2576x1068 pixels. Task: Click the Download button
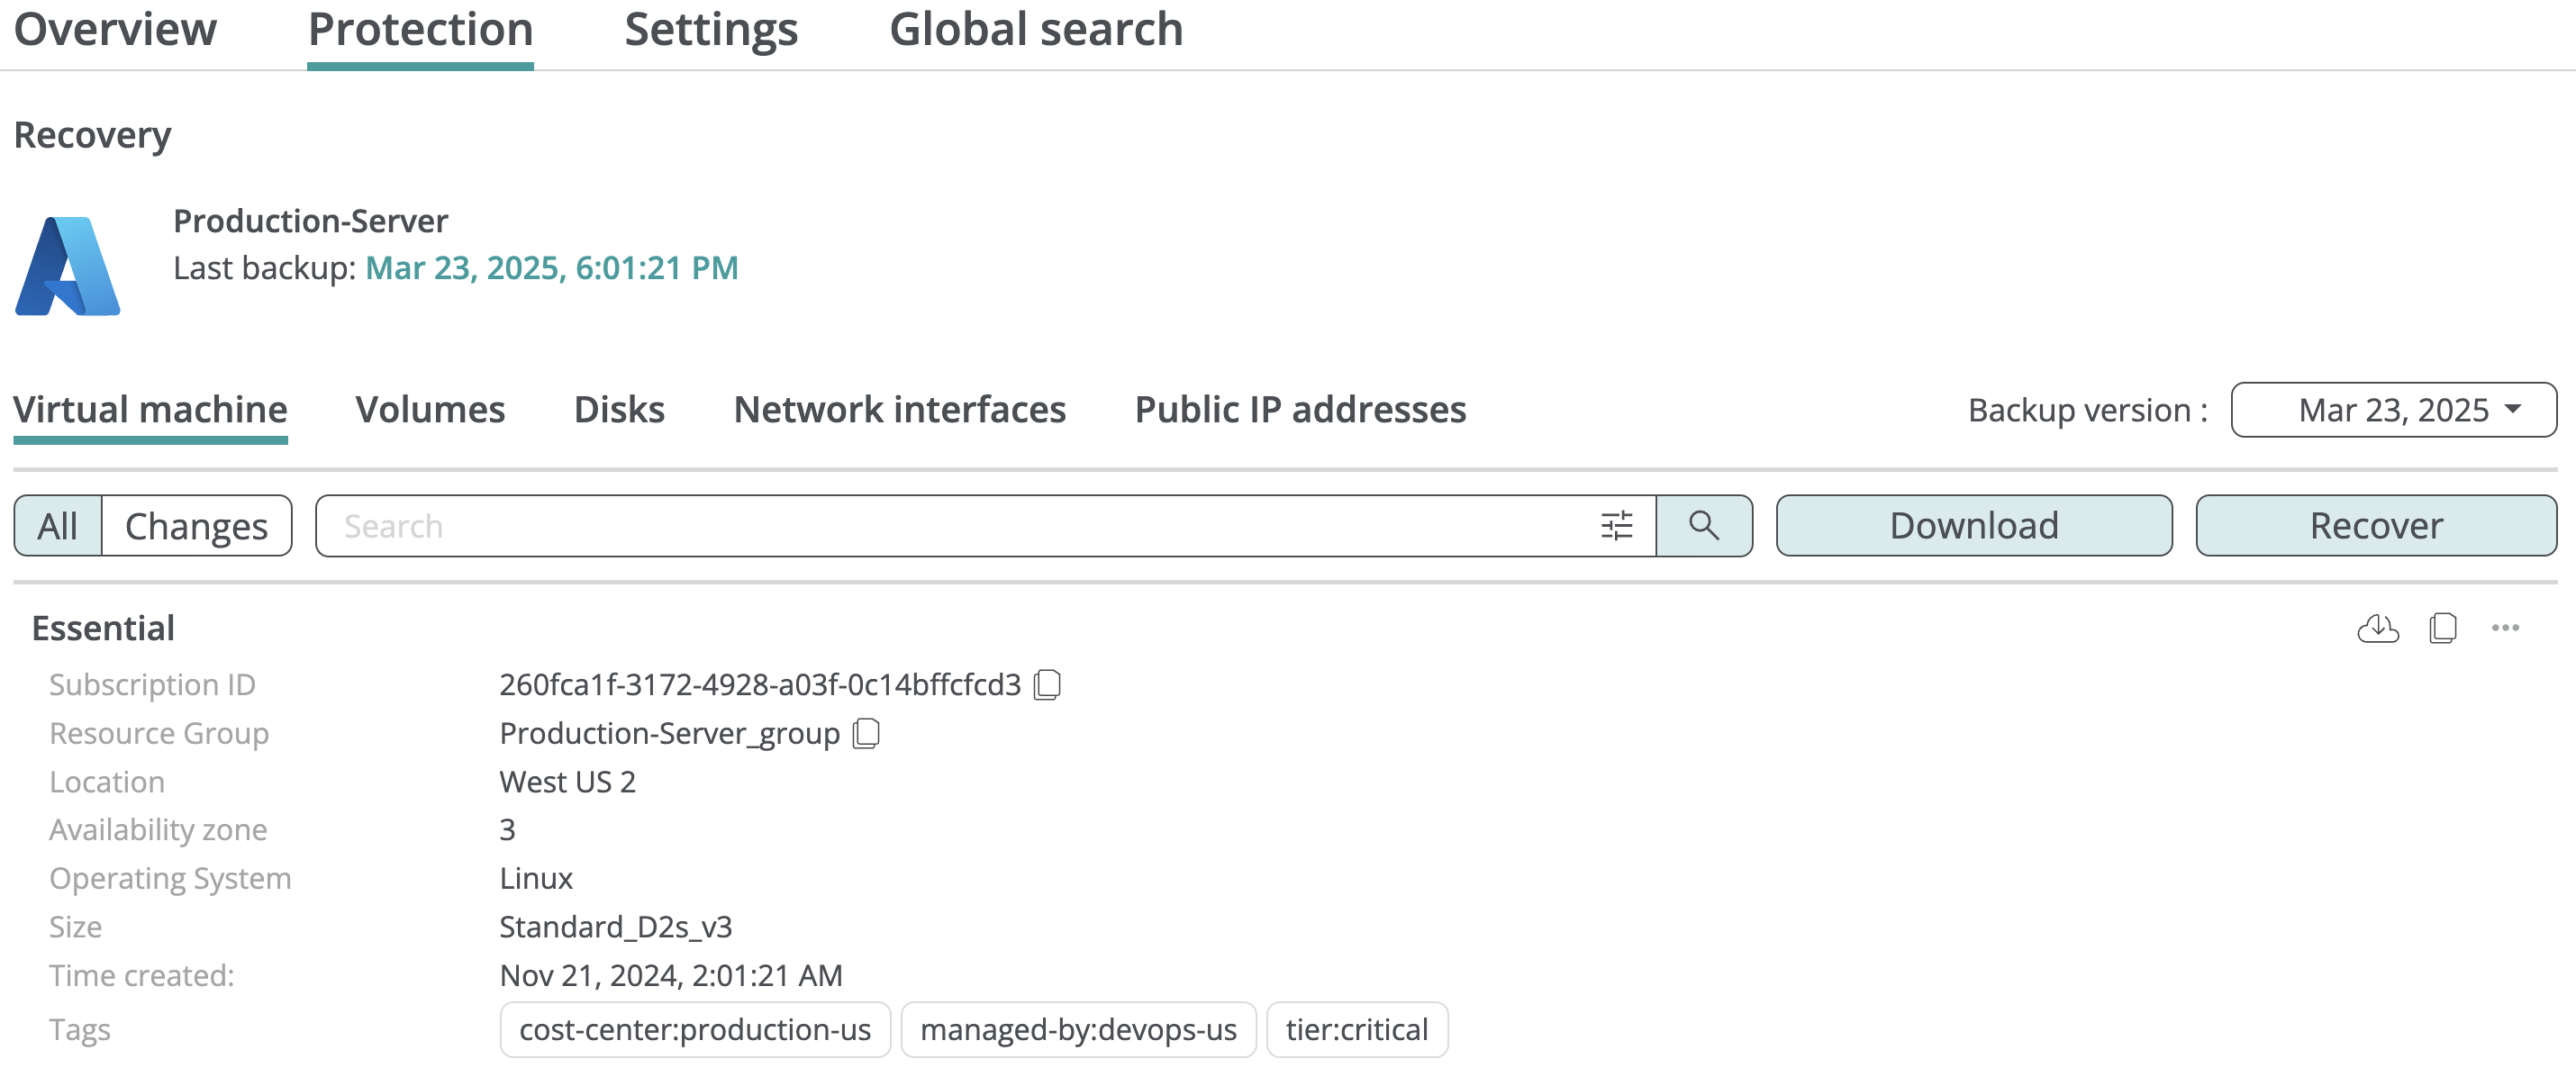point(1974,526)
